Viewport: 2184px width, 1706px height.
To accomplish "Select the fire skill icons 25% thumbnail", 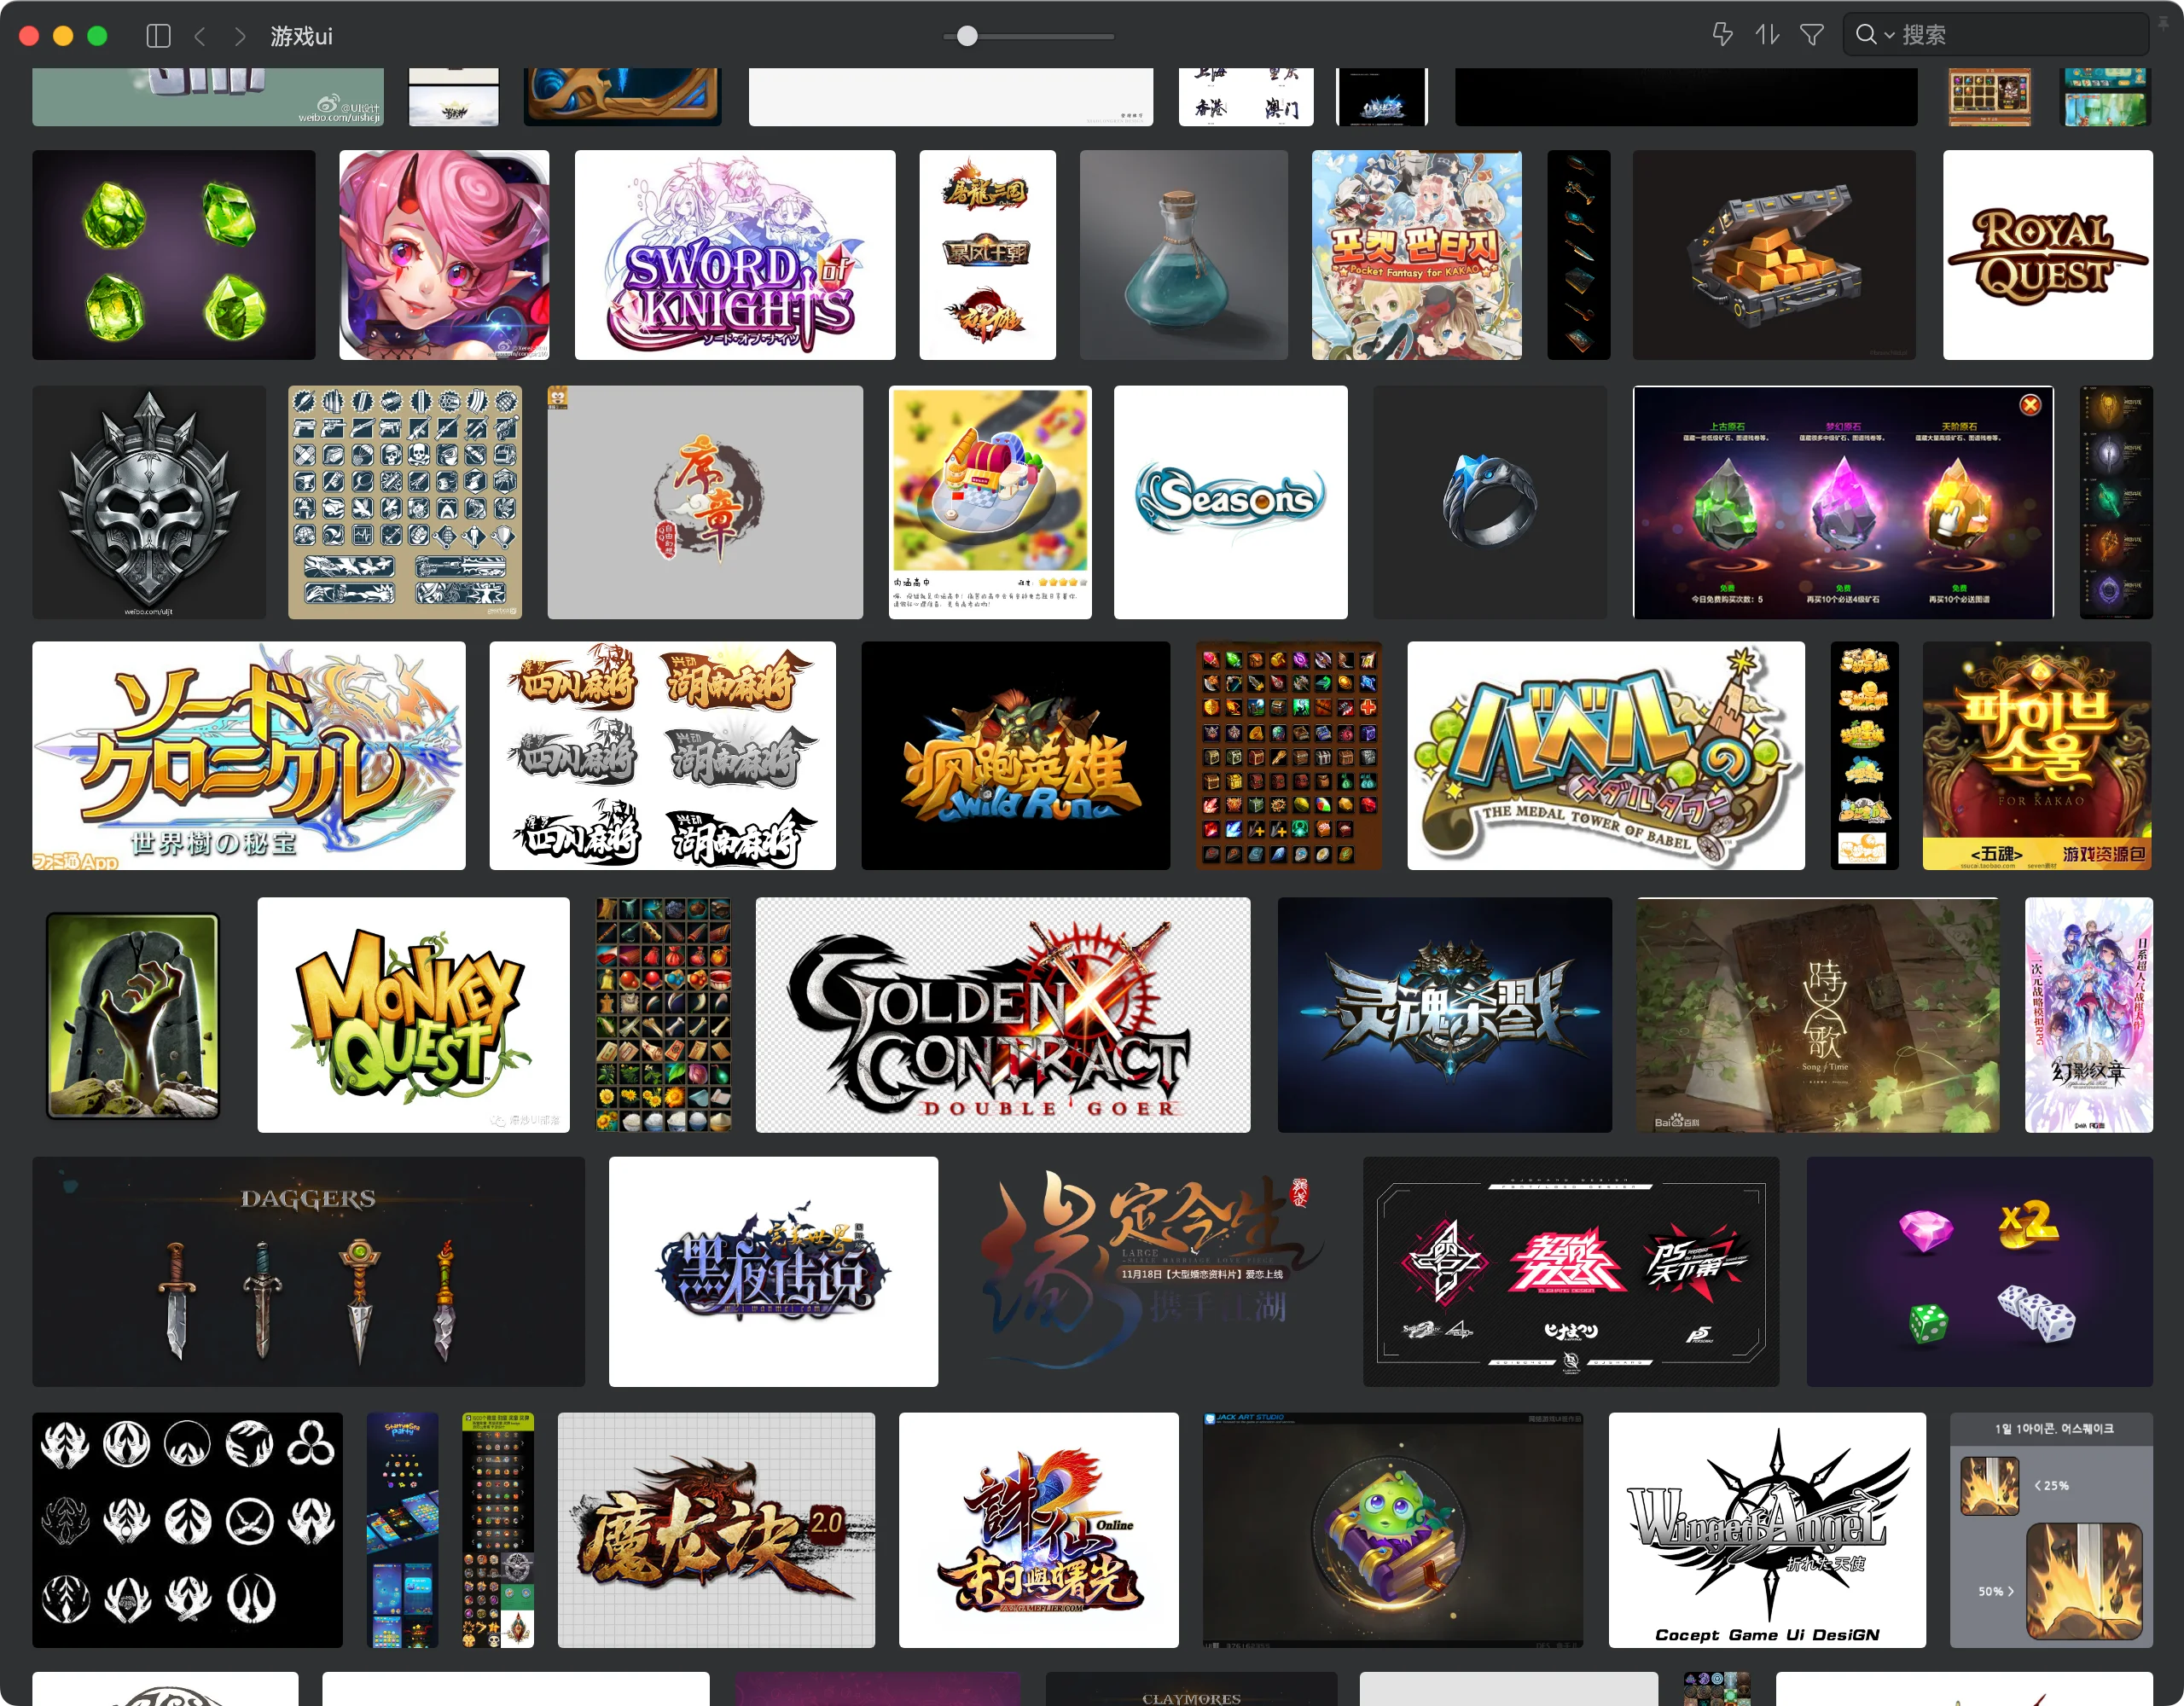I will (x=2052, y=1530).
